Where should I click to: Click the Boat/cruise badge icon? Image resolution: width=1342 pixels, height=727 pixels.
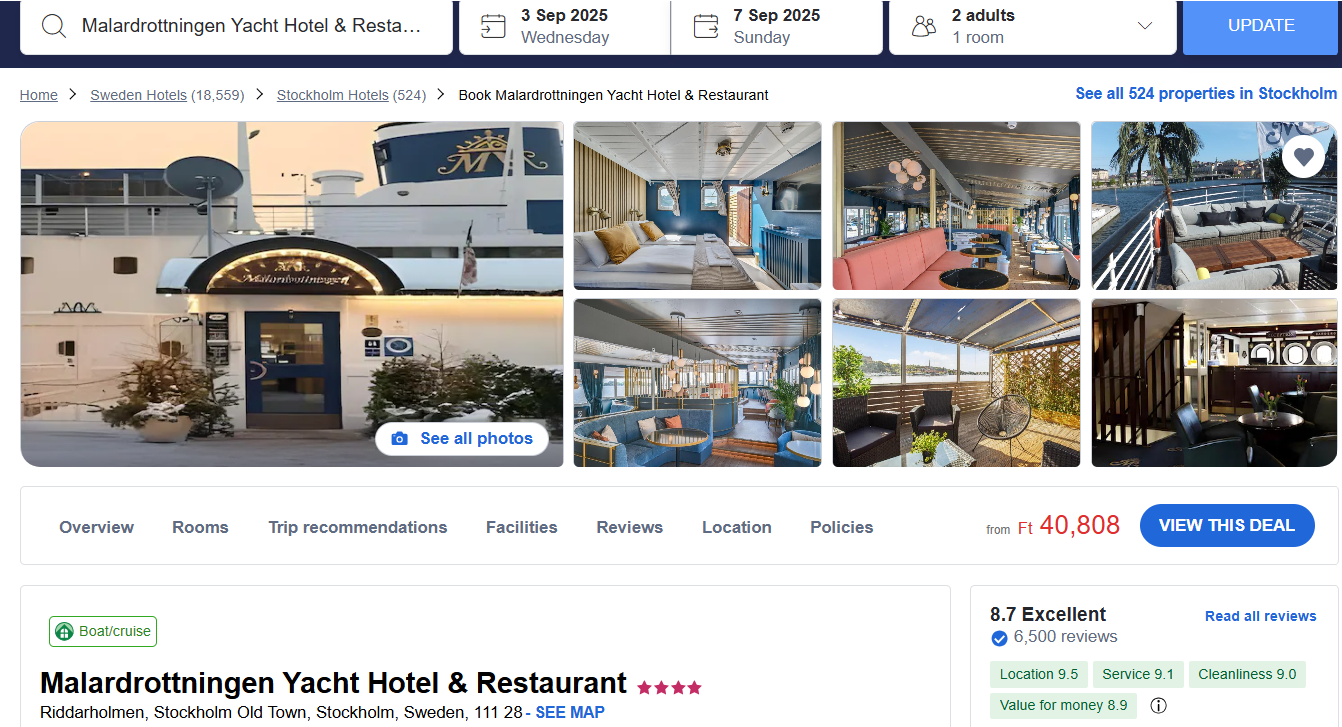click(x=64, y=632)
